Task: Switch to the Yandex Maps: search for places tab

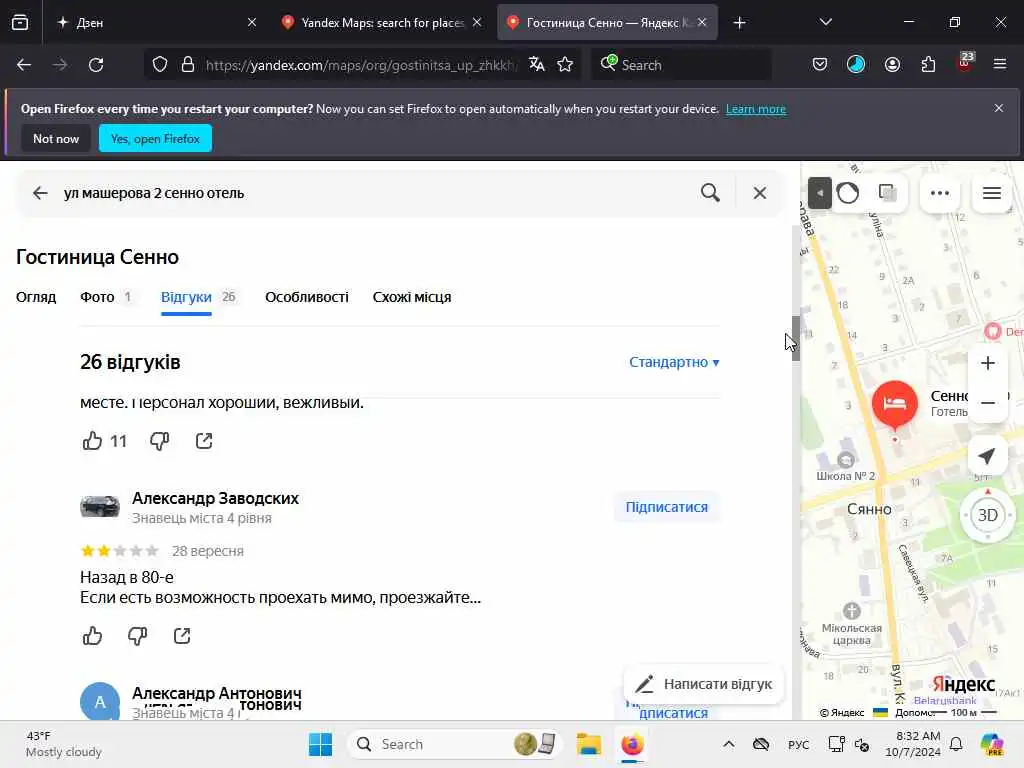Action: [x=383, y=23]
